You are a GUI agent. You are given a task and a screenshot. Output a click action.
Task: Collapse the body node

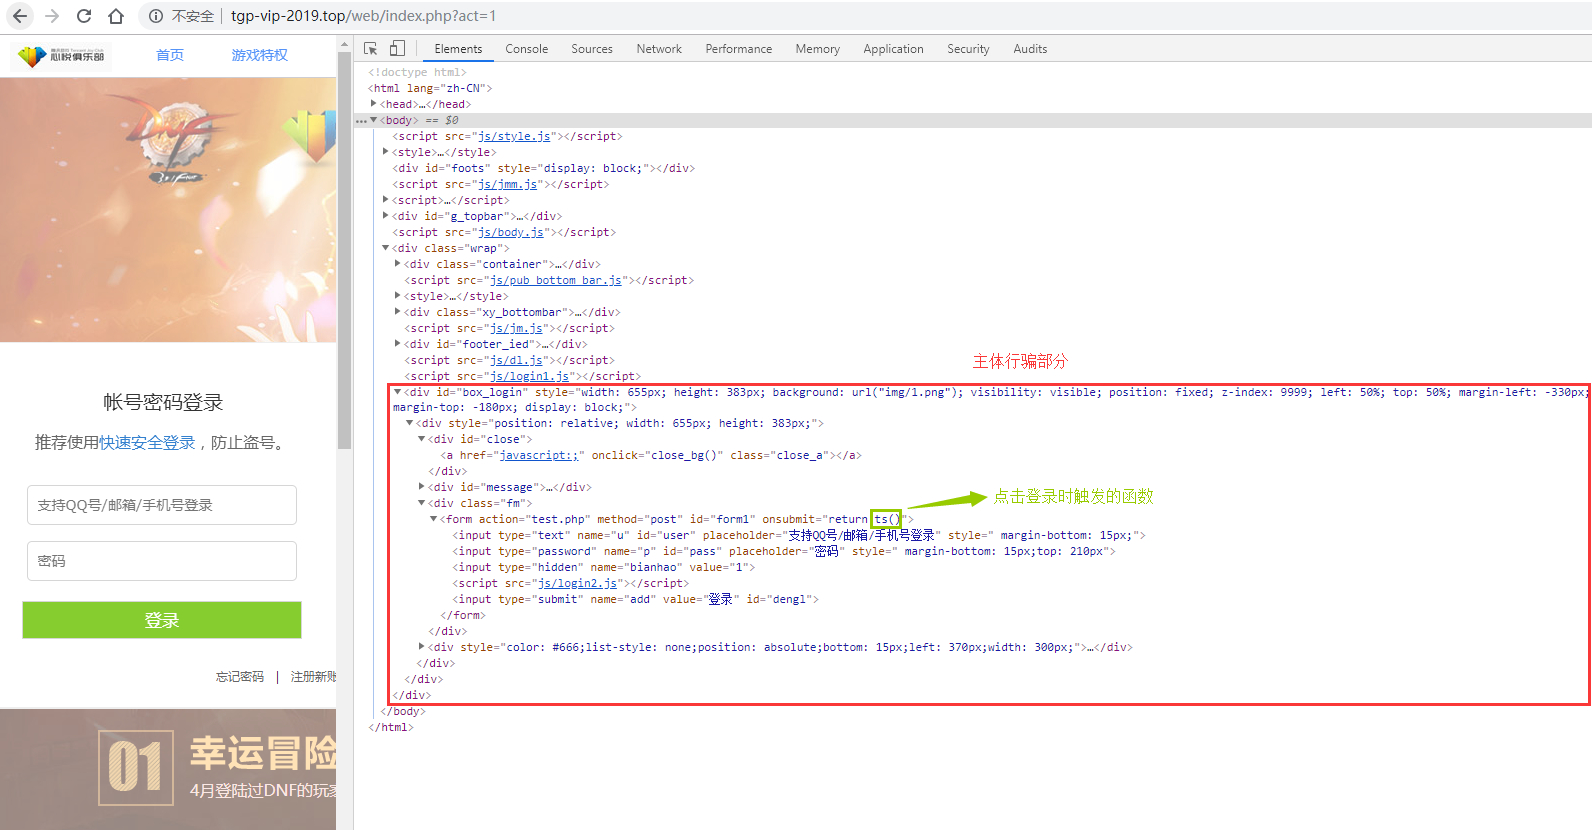pyautogui.click(x=374, y=120)
